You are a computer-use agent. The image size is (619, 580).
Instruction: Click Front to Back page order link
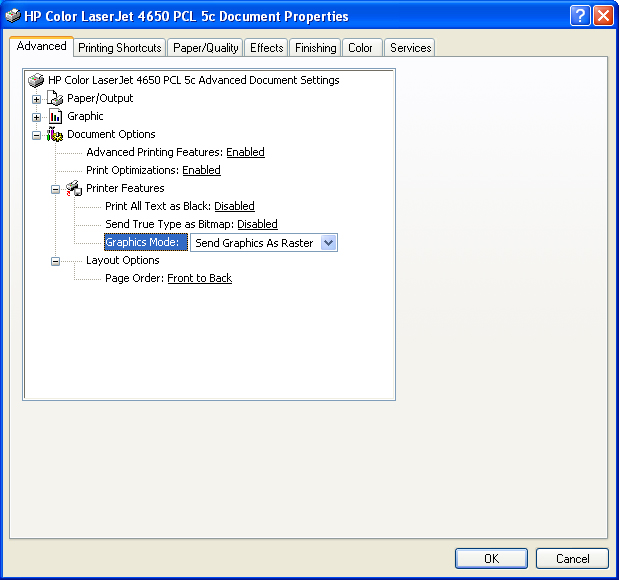[x=199, y=278]
